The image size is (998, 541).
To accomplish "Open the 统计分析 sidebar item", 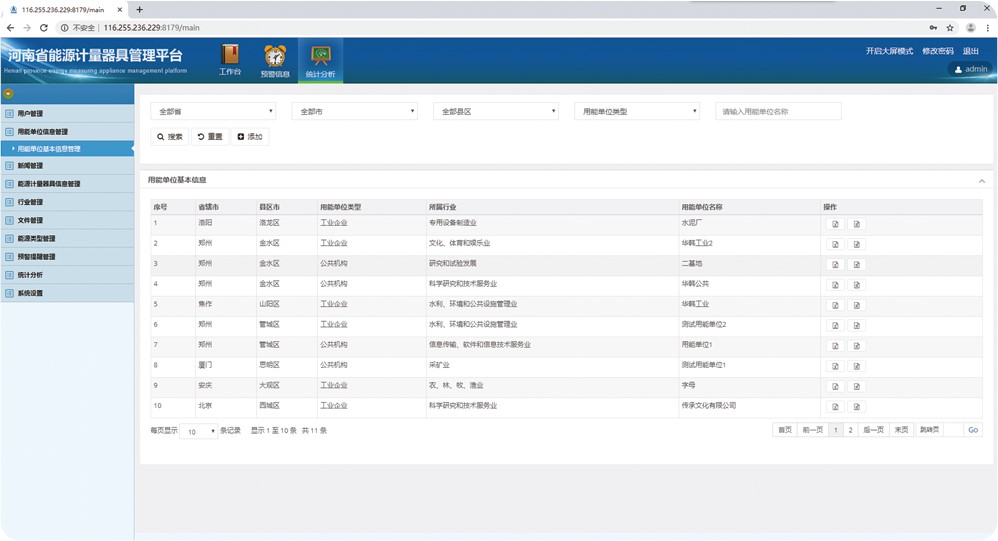I will click(67, 275).
